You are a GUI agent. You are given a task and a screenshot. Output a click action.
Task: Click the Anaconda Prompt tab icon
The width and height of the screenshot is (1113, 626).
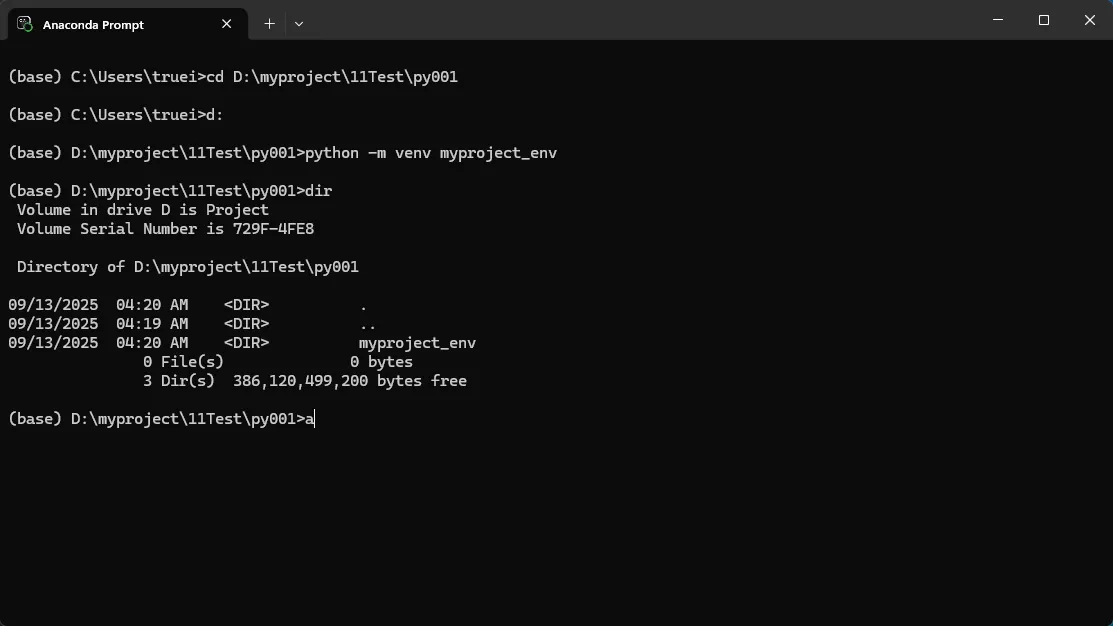pos(25,23)
